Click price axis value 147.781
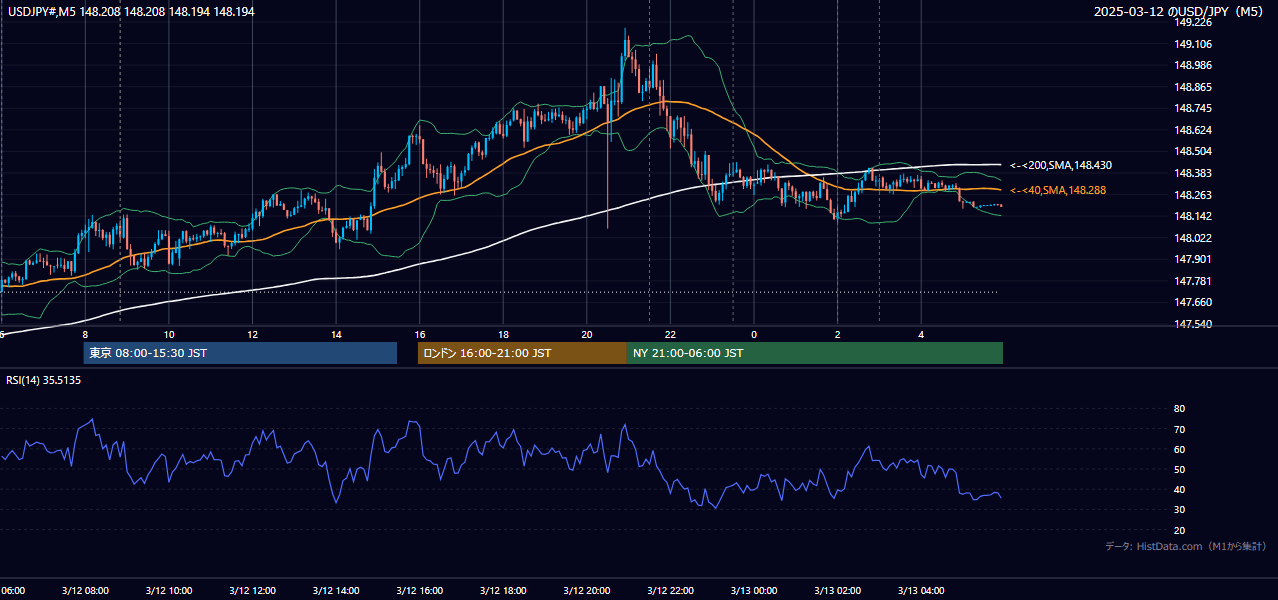The height and width of the screenshot is (600, 1278). (1193, 281)
